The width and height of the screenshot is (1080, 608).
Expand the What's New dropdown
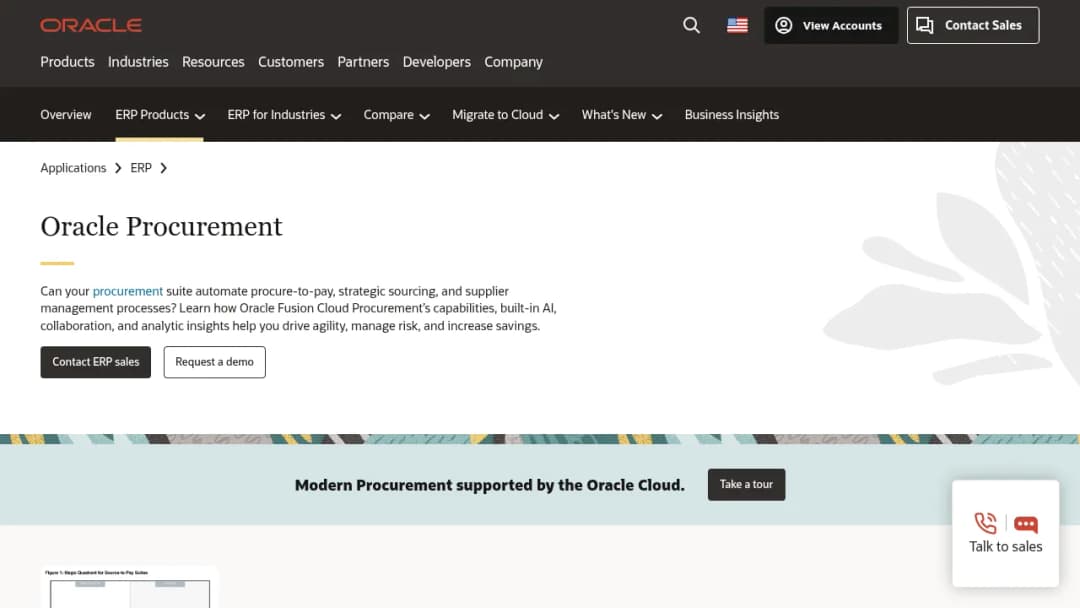(x=621, y=115)
